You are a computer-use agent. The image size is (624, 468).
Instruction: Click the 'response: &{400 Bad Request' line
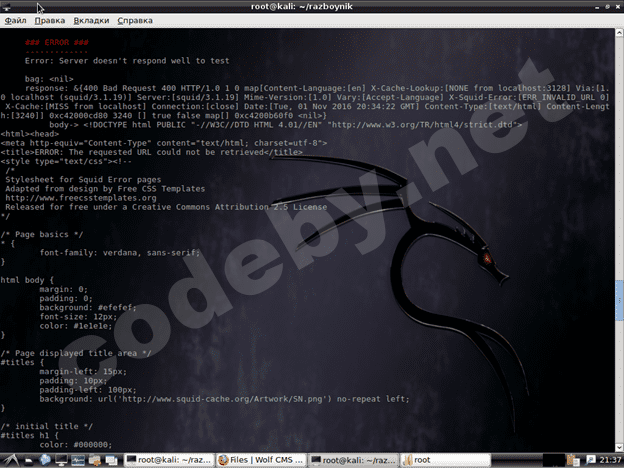point(317,88)
